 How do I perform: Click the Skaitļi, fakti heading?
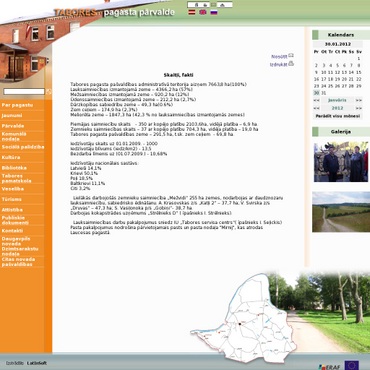(178, 75)
